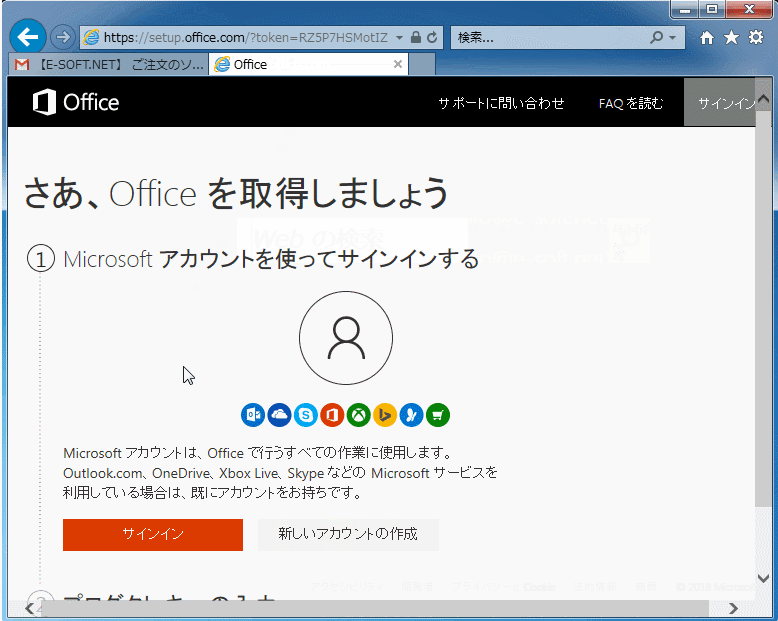
Task: Open the address bar autocomplete dropdown arrow
Action: tap(399, 37)
